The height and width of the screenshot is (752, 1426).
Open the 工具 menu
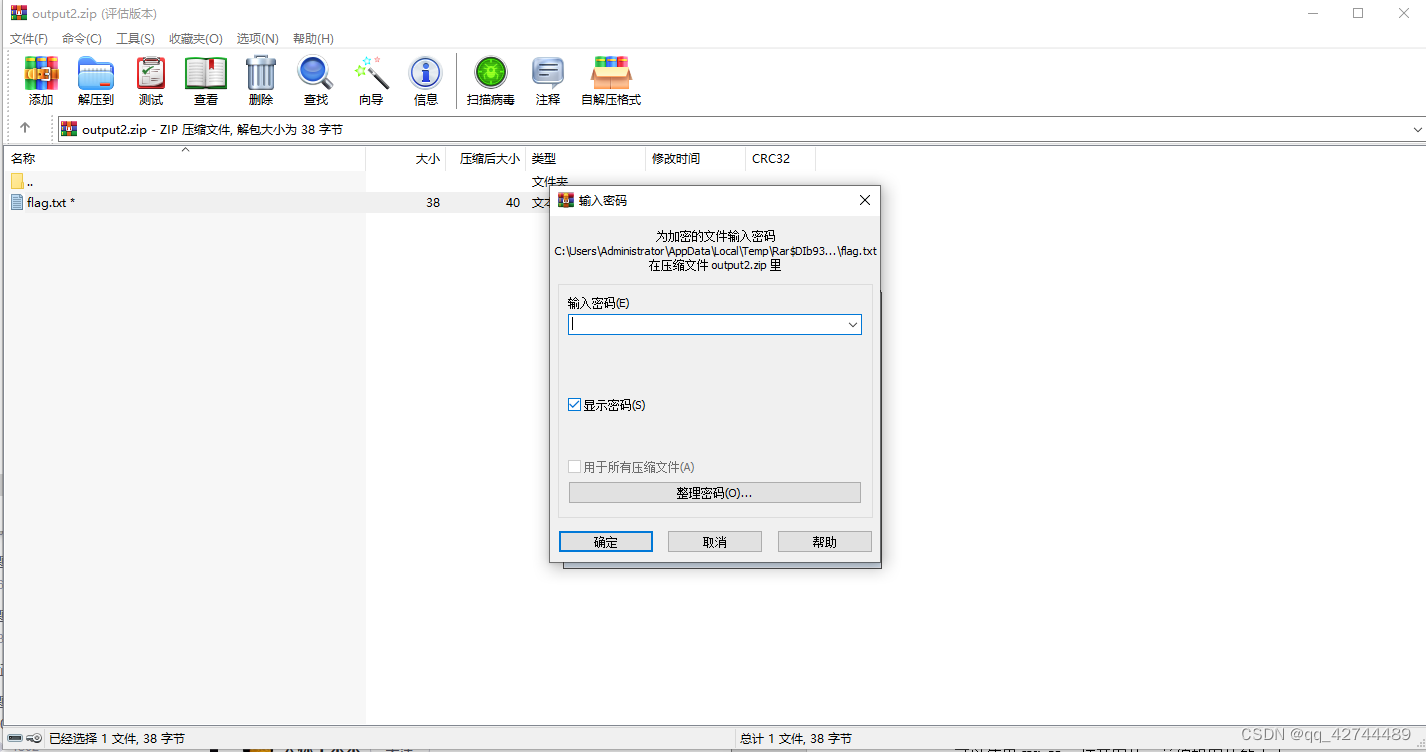[135, 38]
